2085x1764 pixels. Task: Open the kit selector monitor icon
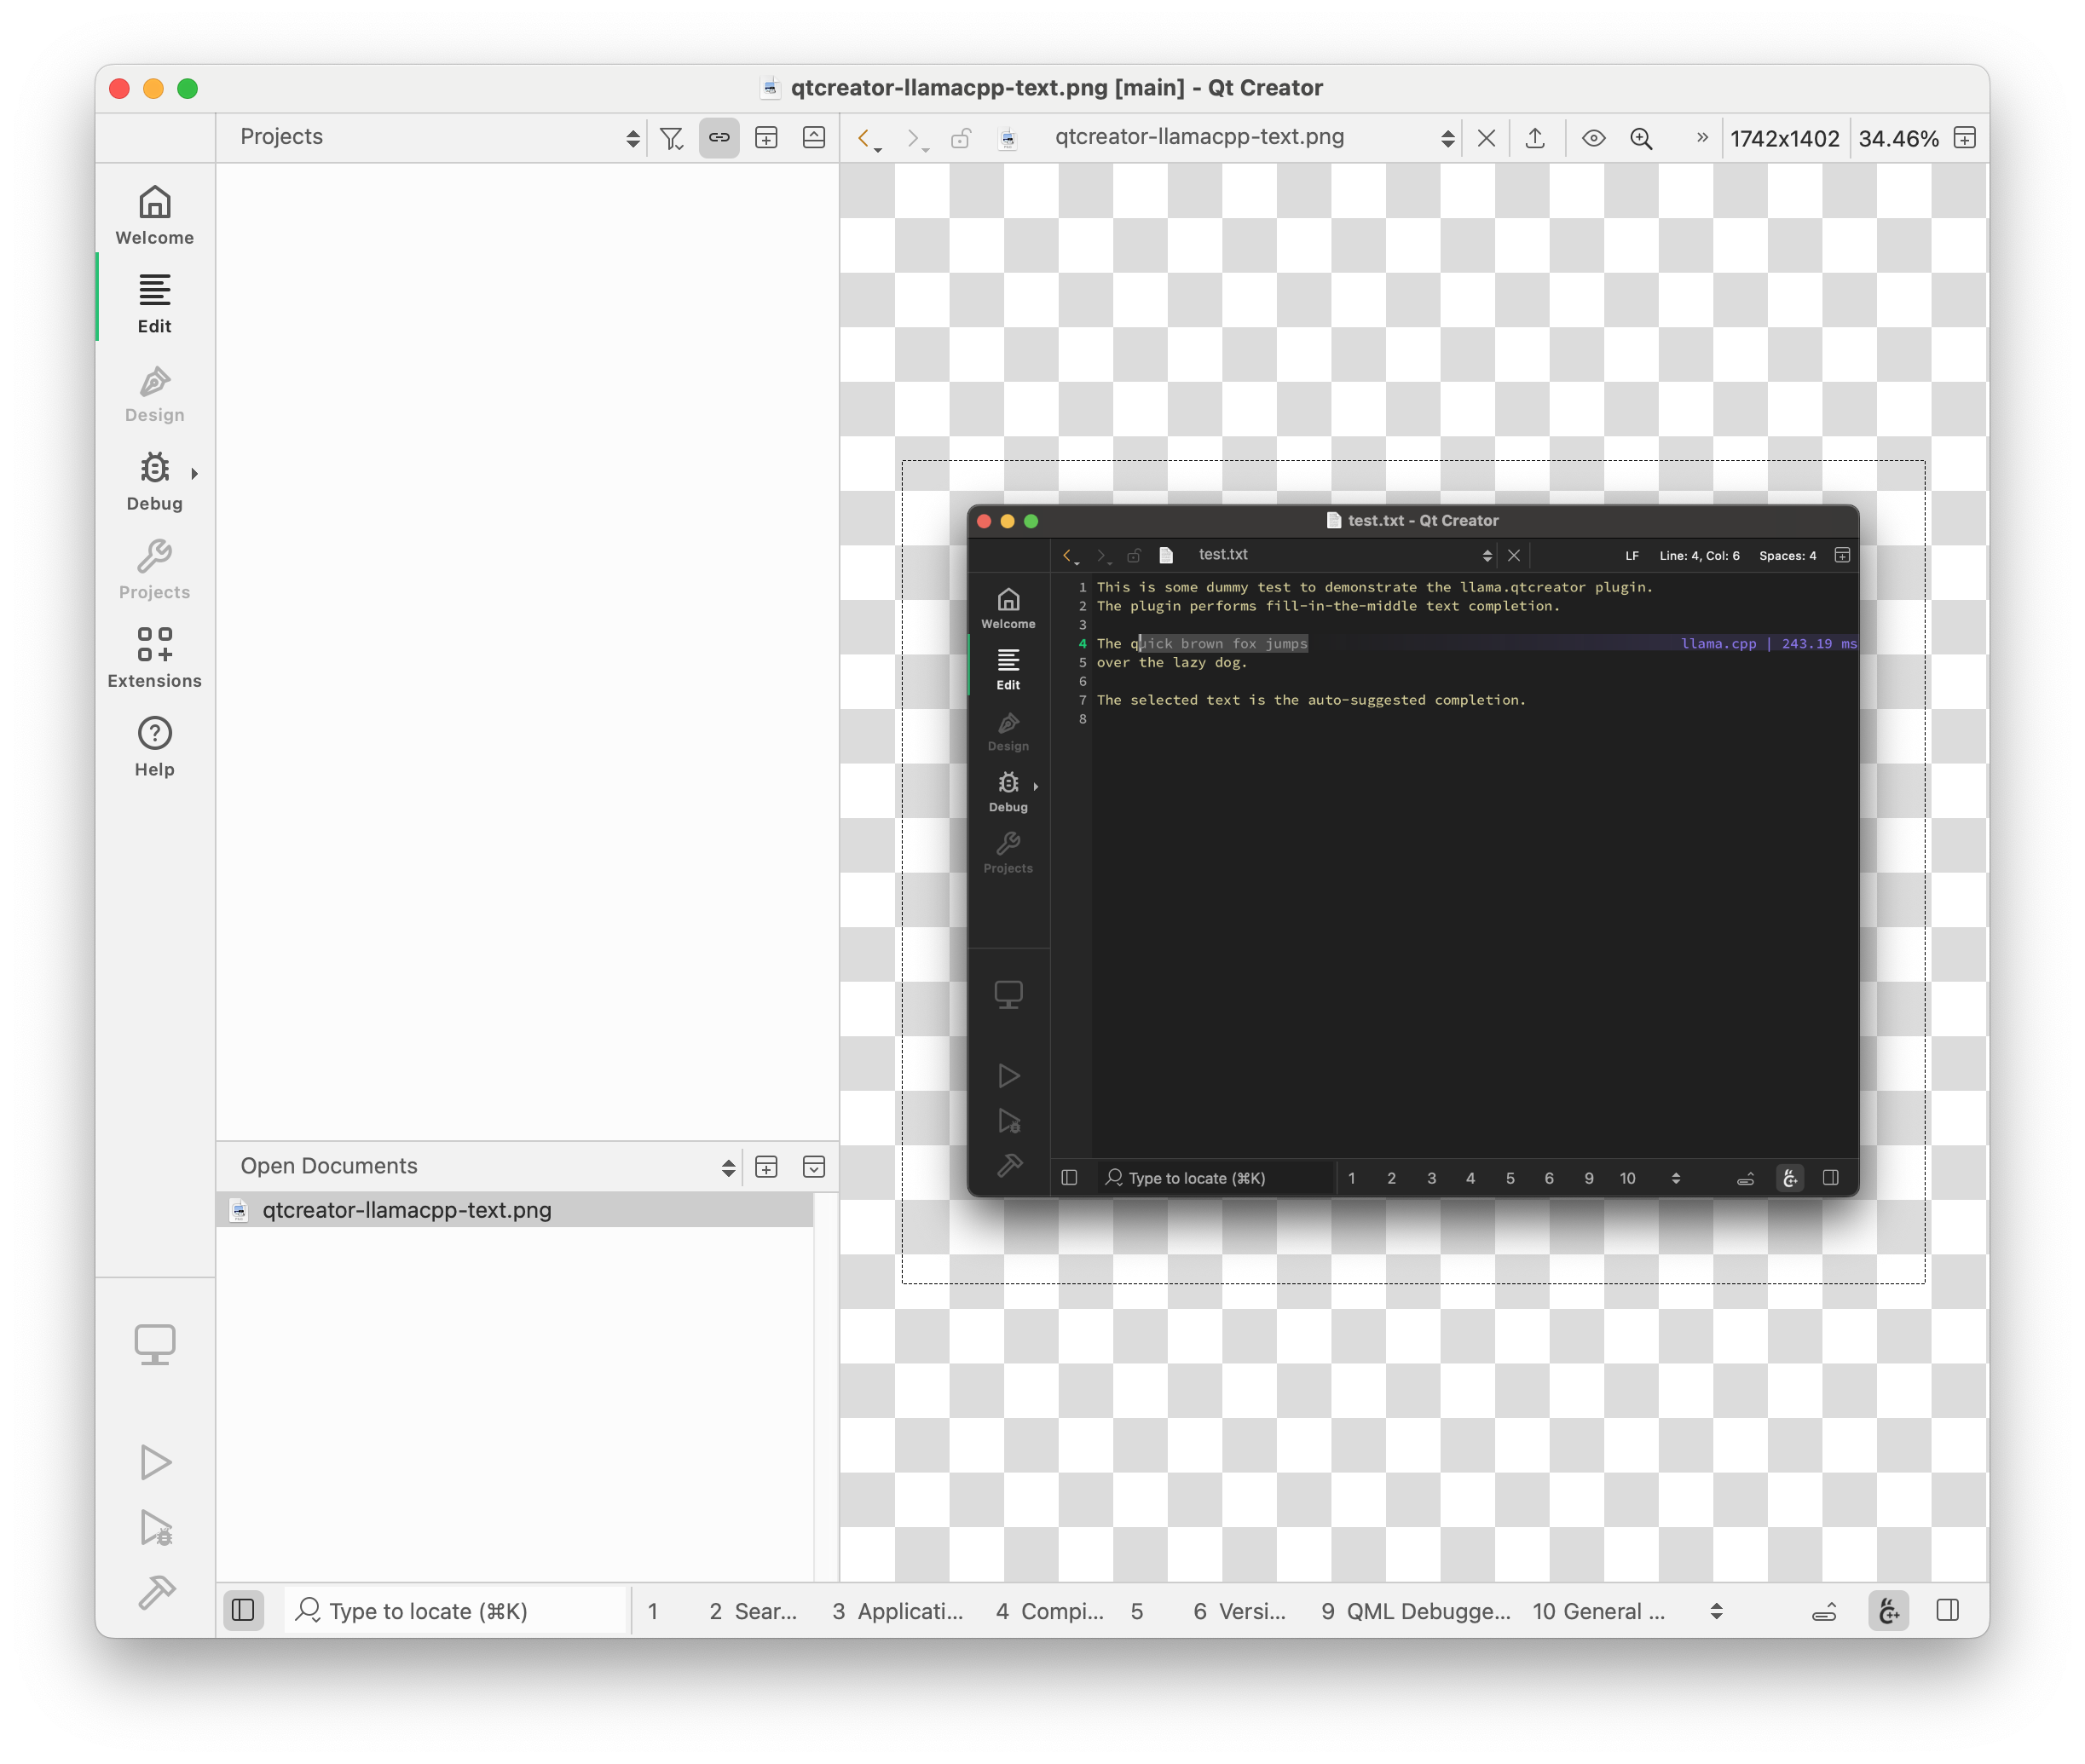pyautogui.click(x=155, y=1345)
